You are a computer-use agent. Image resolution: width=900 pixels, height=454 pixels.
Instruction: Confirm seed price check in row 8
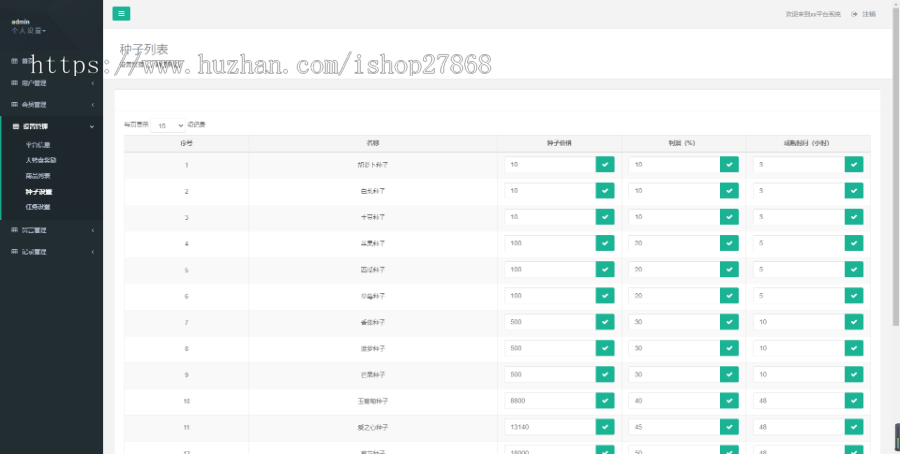click(x=605, y=348)
